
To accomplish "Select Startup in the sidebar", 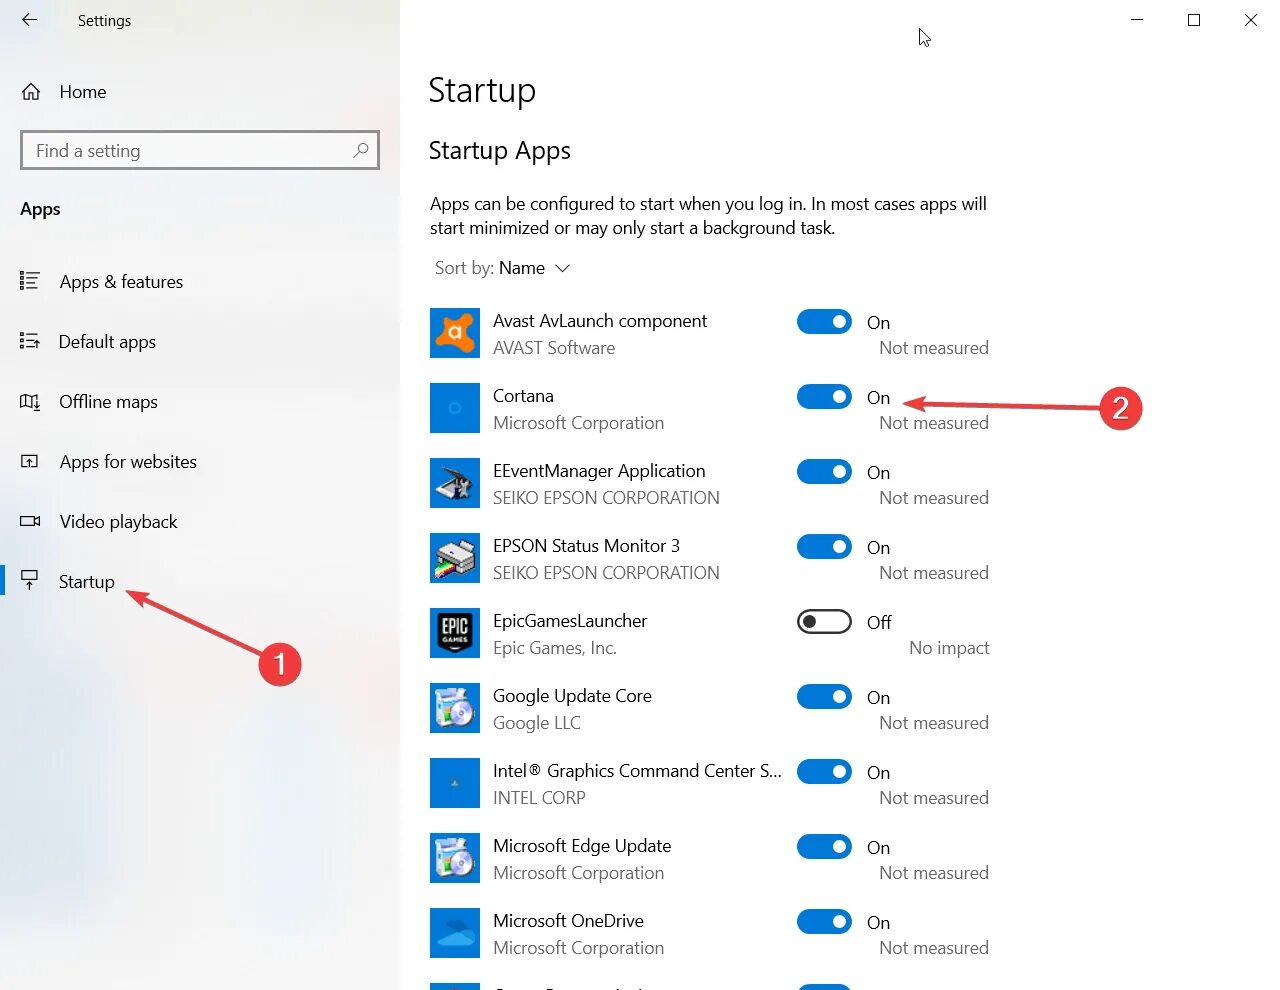I will (86, 582).
